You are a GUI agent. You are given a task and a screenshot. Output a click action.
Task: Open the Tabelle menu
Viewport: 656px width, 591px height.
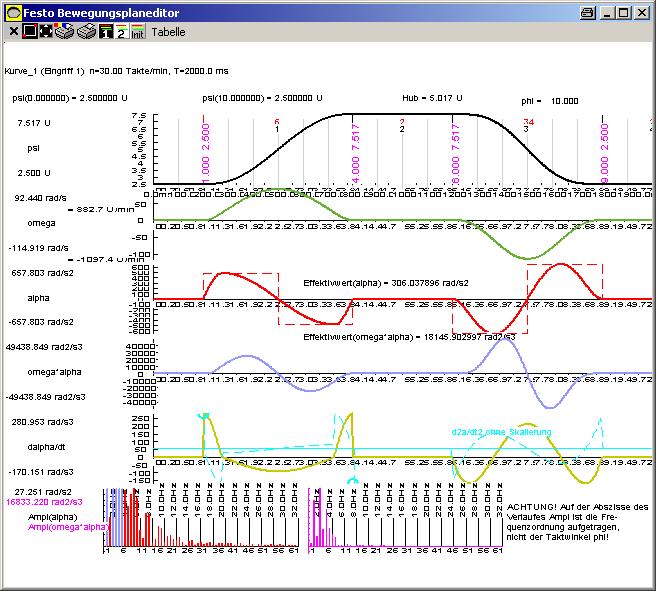(x=168, y=32)
